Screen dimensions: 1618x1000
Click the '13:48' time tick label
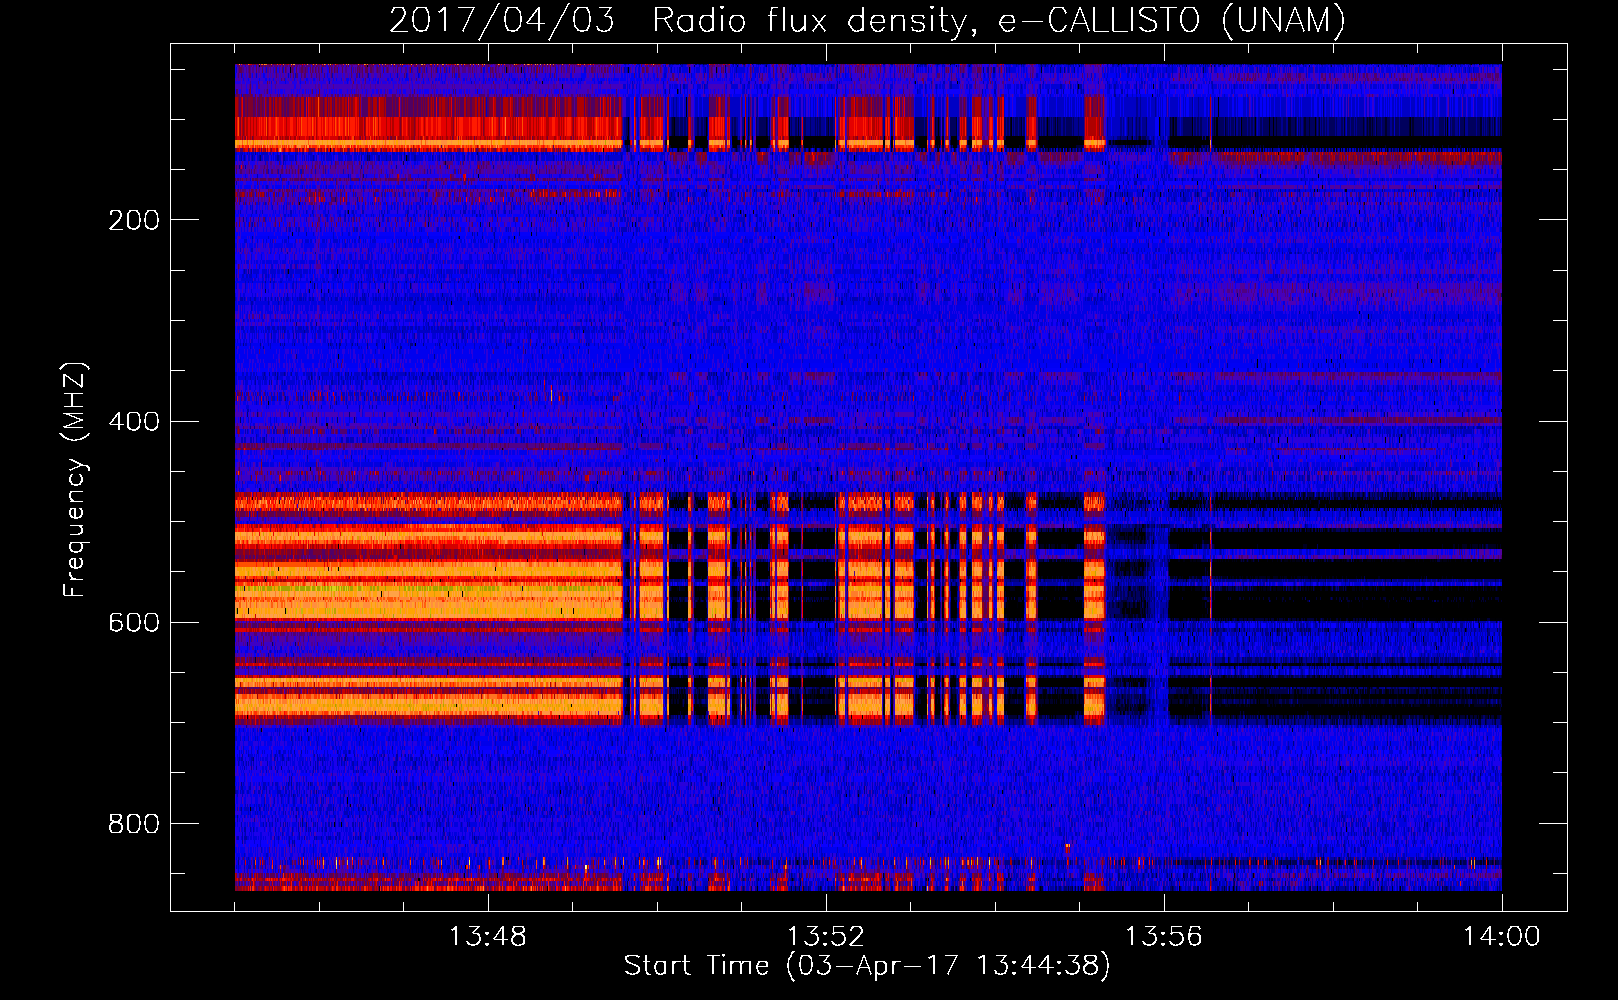488,937
